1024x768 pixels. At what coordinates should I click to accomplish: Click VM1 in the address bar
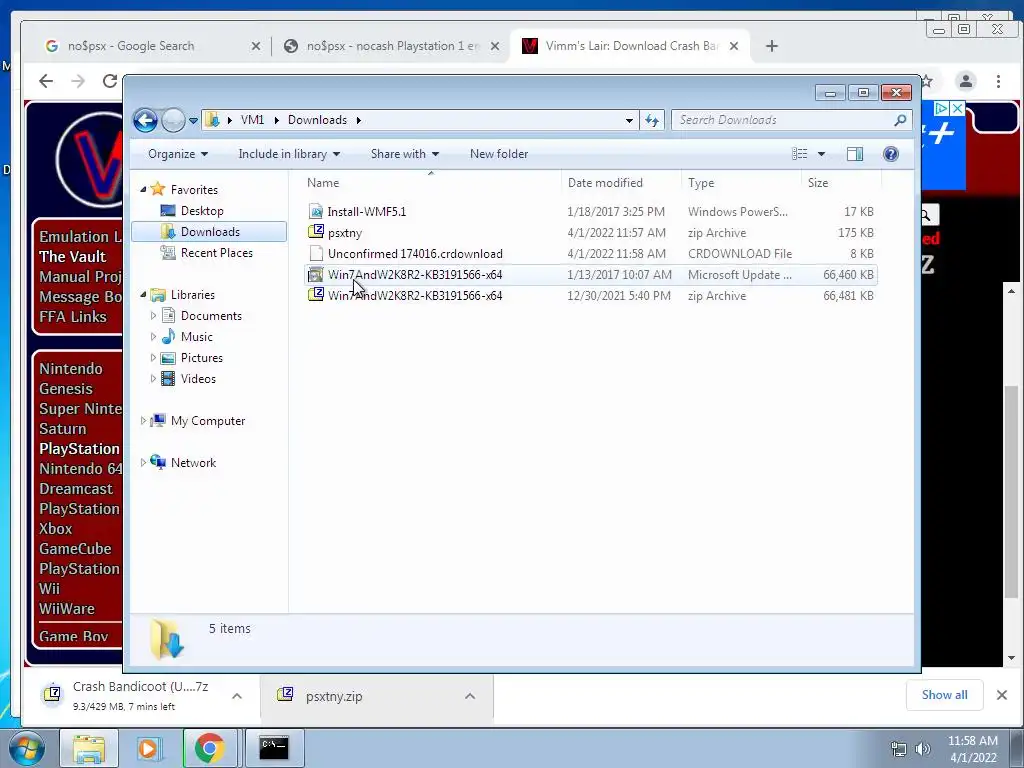[252, 120]
